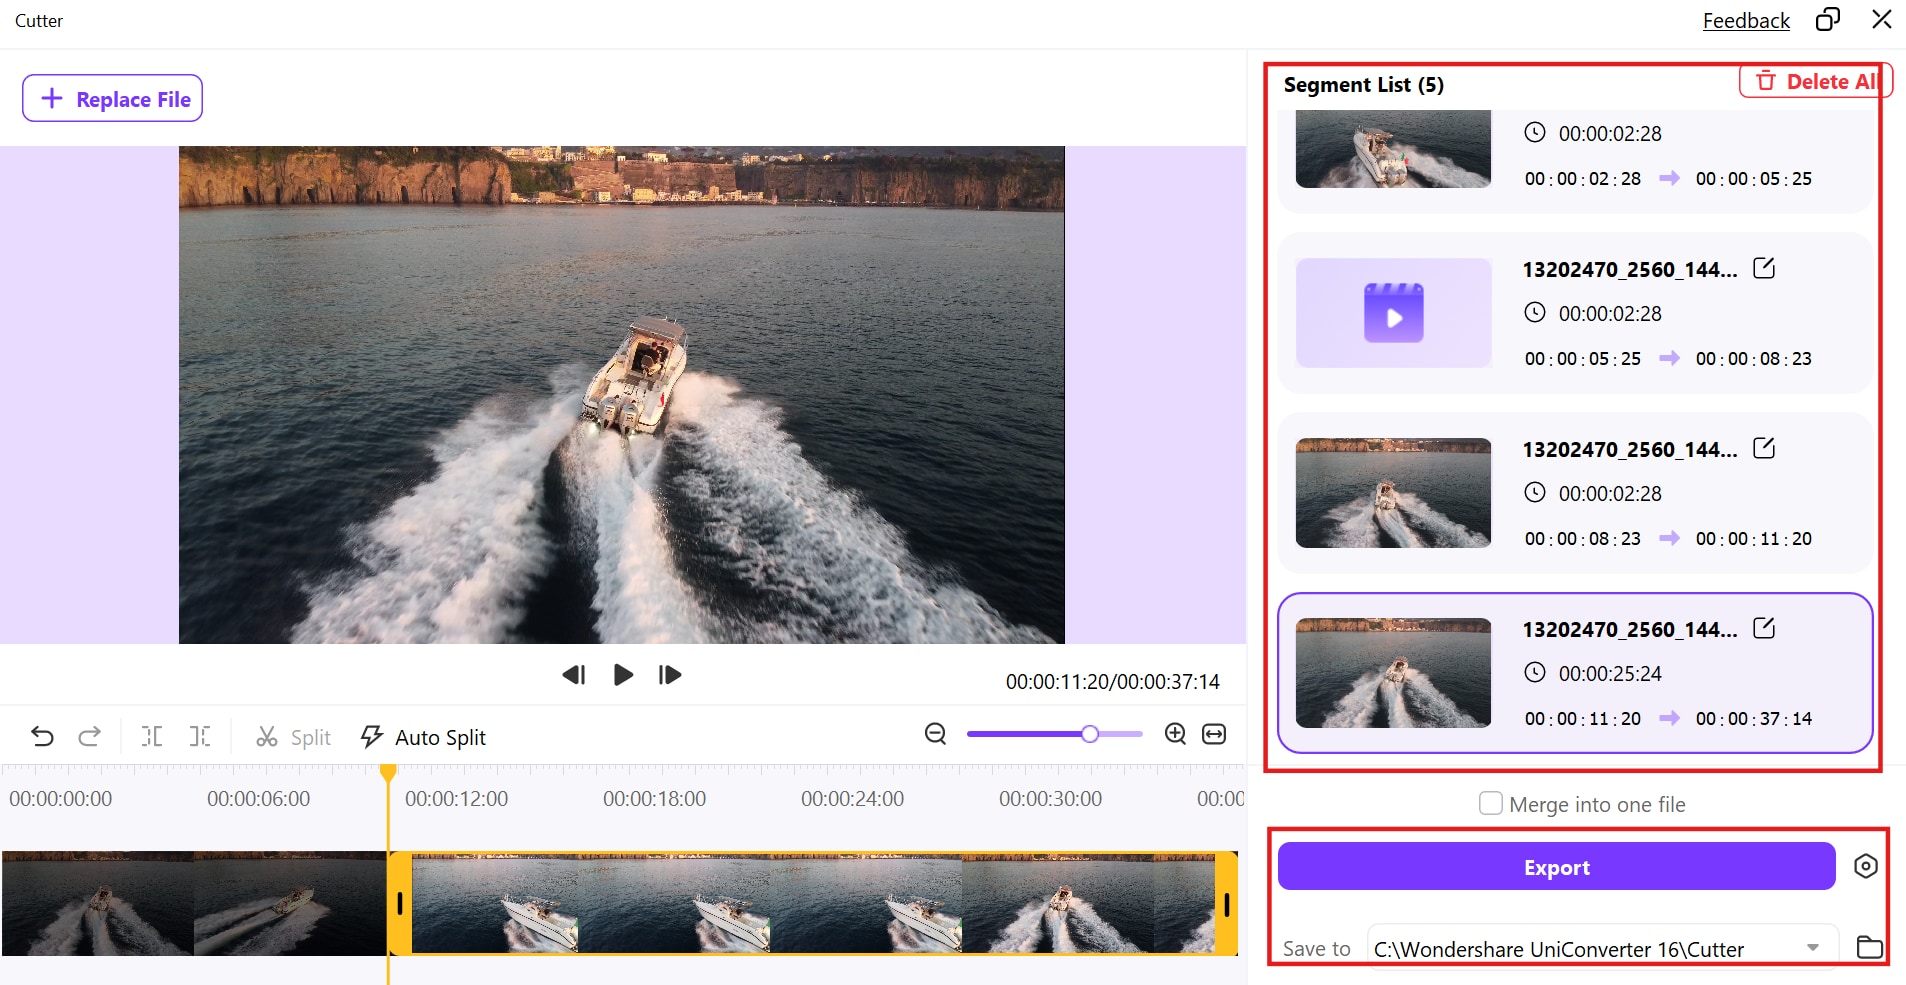The width and height of the screenshot is (1906, 985).
Task: Fit the timeline to window width
Action: point(1214,734)
